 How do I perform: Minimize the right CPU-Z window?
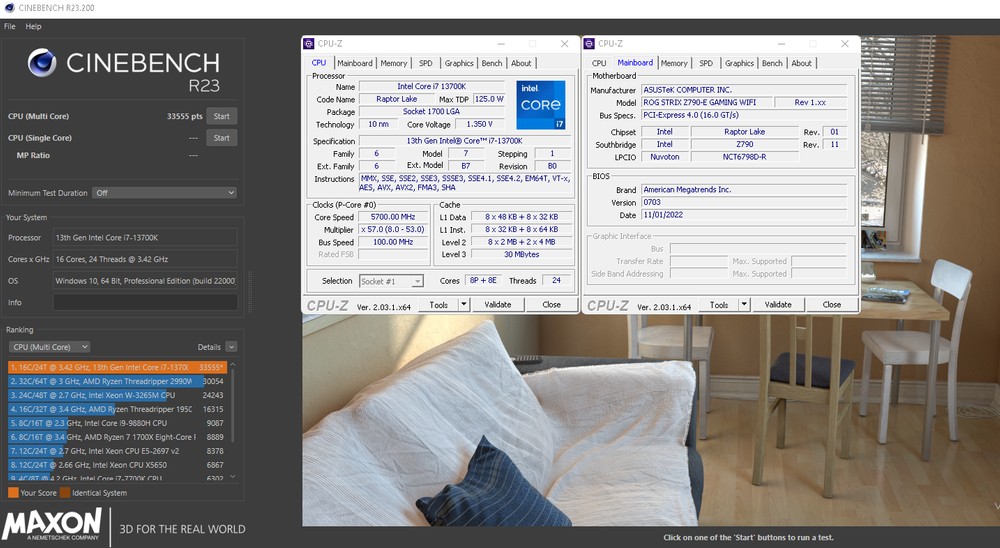(x=782, y=43)
